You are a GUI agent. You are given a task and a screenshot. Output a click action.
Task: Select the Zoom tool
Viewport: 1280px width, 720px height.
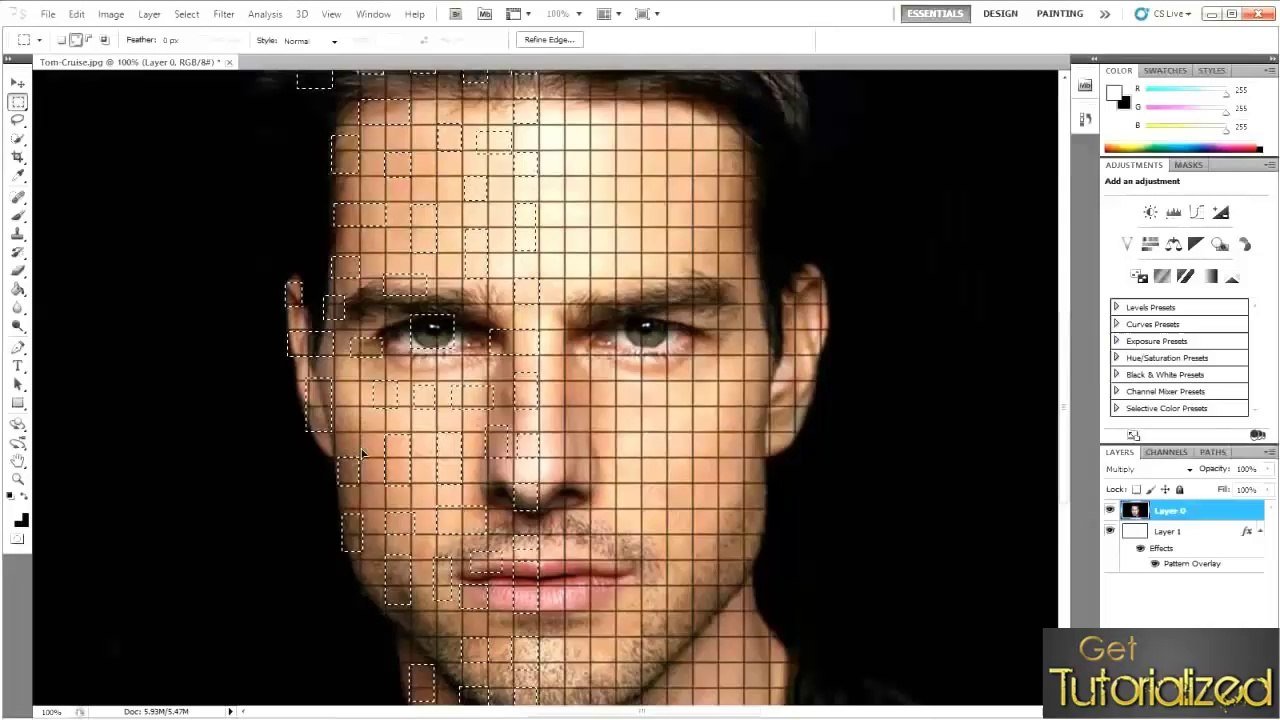point(18,479)
